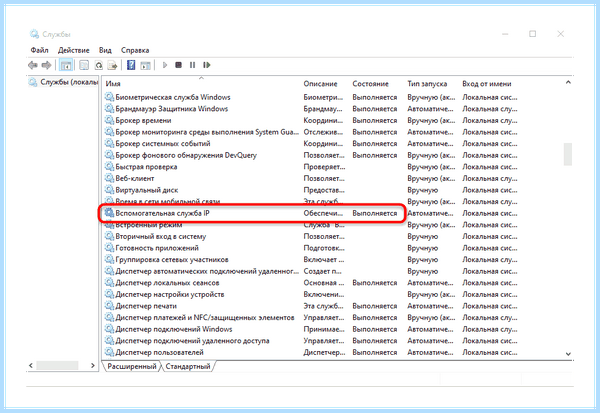The height and width of the screenshot is (413, 600).
Task: Click gear icon of Диспетчер локальных сеансов
Action: click(109, 282)
